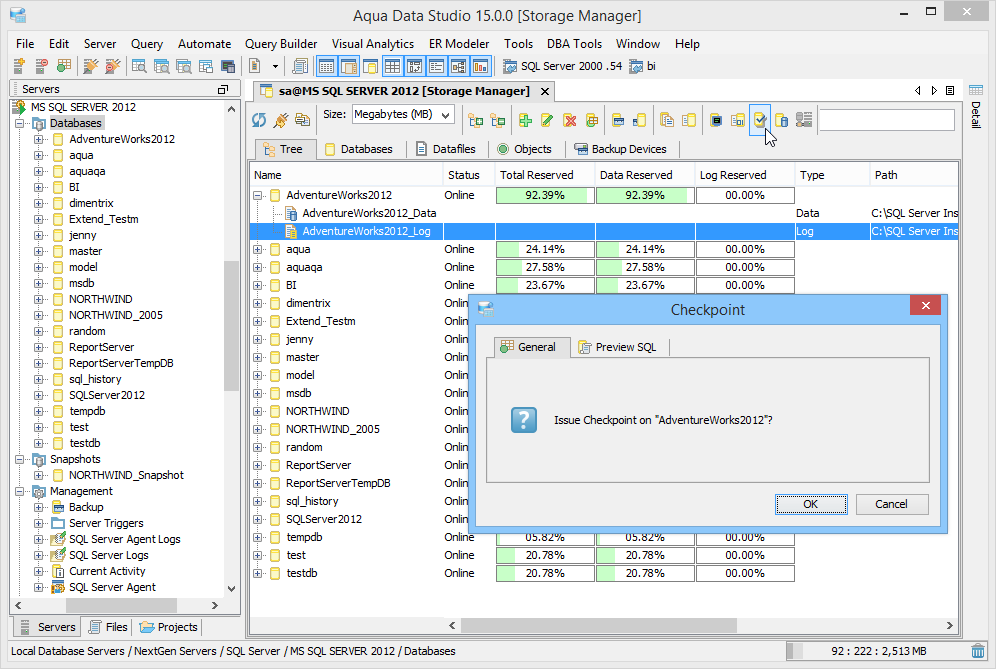The image size is (996, 669).
Task: Click the pencil edit icon in Storage Manager toolbar
Action: click(x=548, y=119)
